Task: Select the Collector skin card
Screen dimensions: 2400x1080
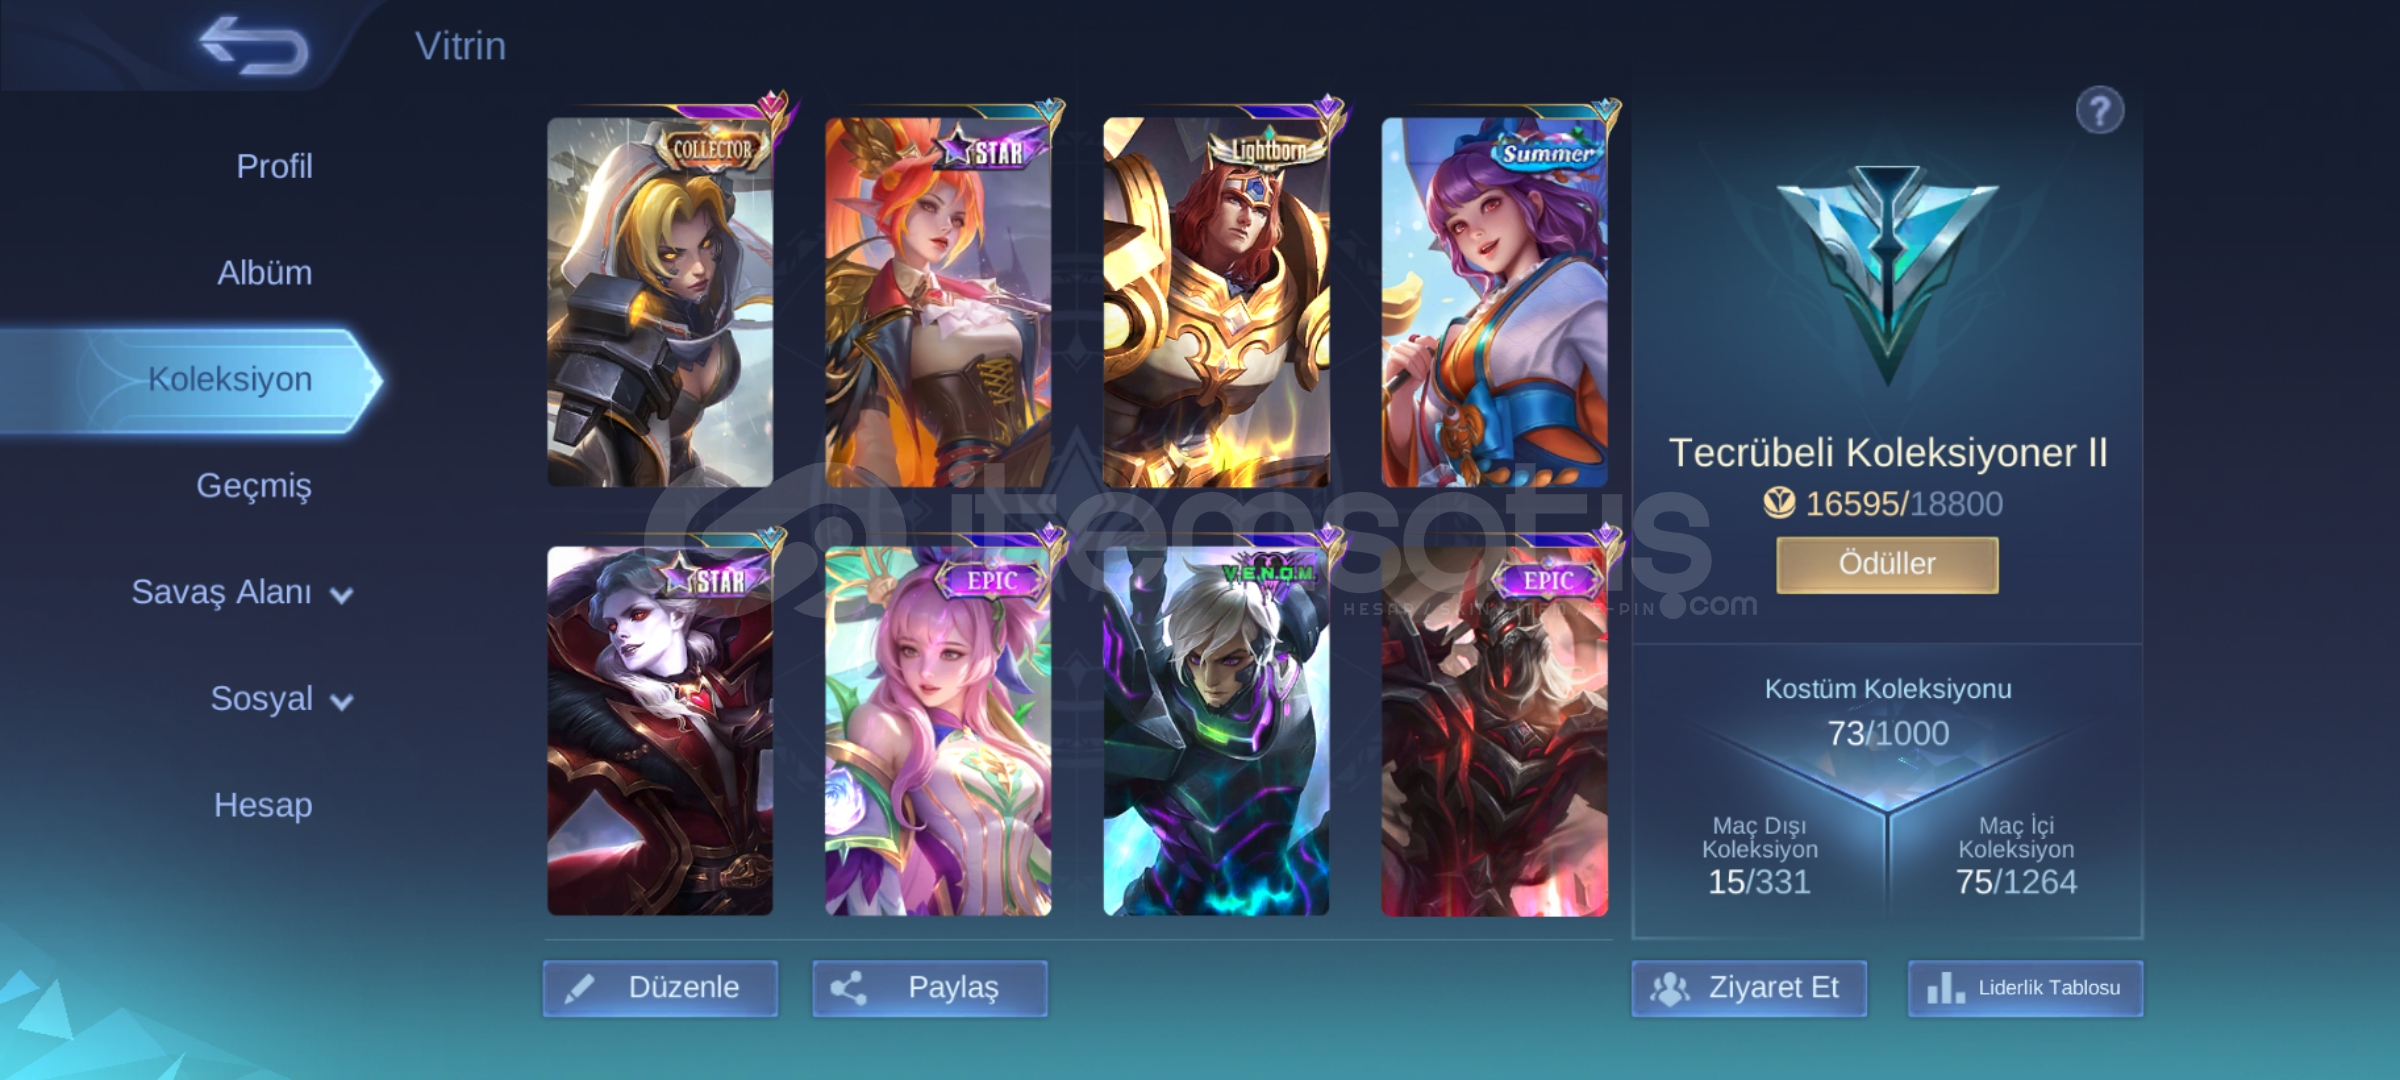Action: (660, 302)
